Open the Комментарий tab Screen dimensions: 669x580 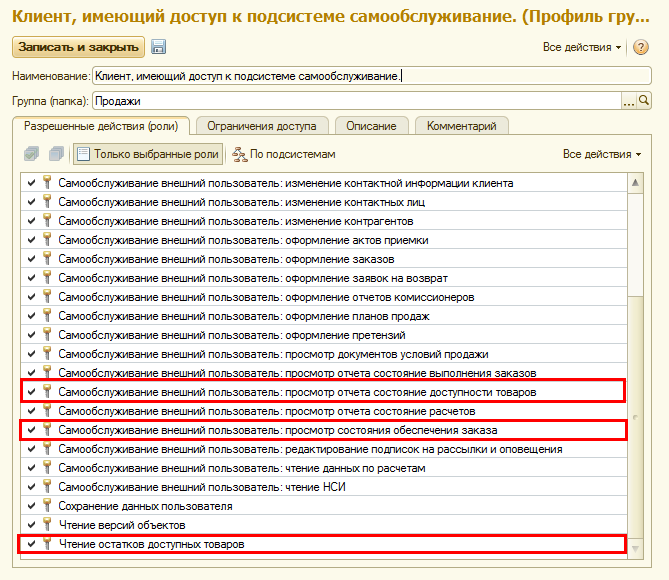pyautogui.click(x=461, y=126)
